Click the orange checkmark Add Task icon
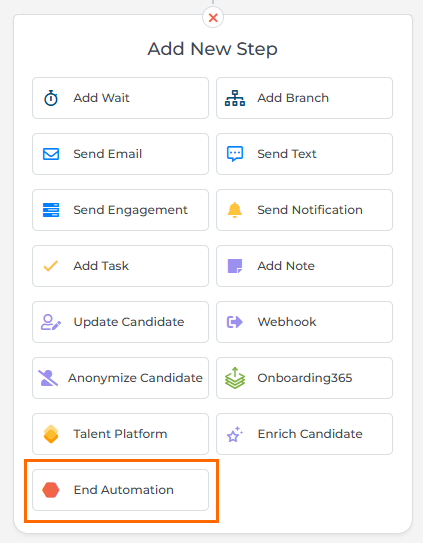 (x=51, y=266)
